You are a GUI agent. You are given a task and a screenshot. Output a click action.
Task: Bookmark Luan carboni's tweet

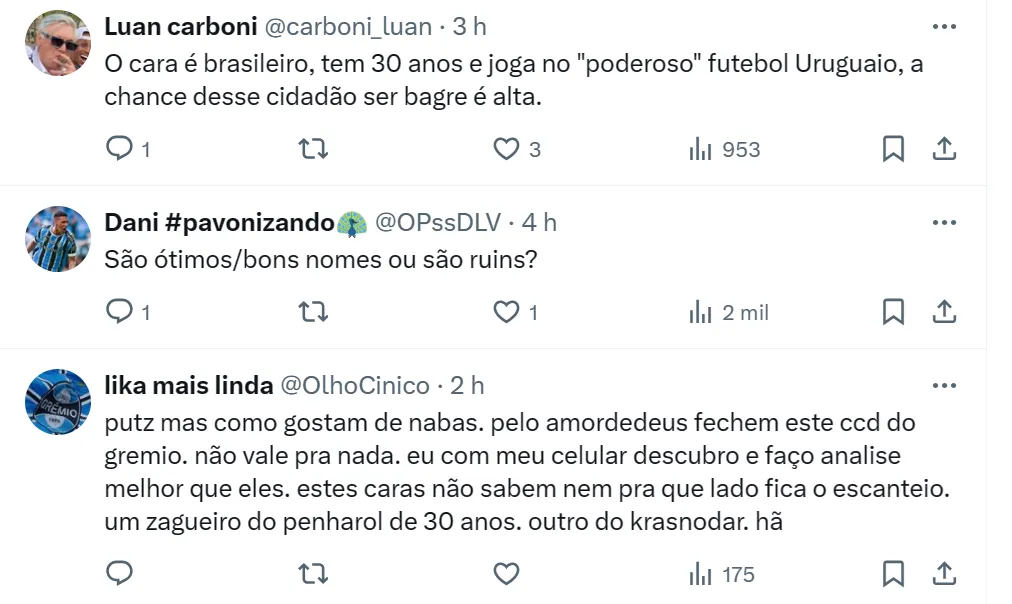pyautogui.click(x=893, y=149)
